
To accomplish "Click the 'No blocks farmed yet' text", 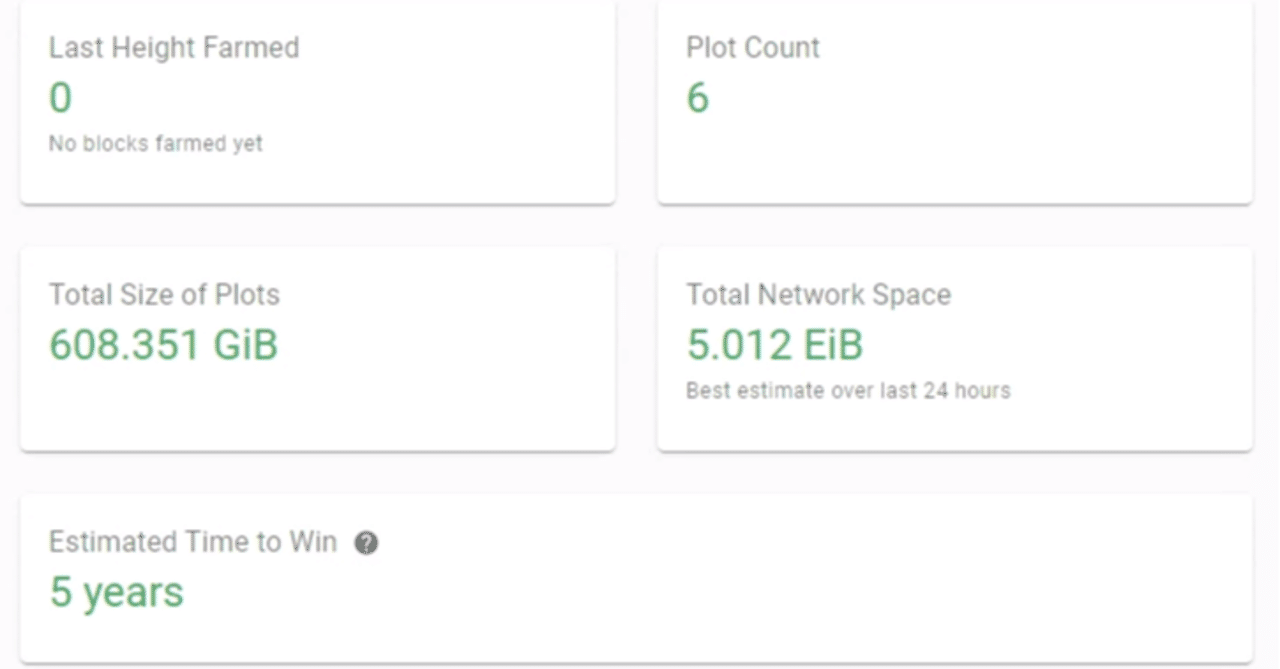I will click(x=156, y=143).
